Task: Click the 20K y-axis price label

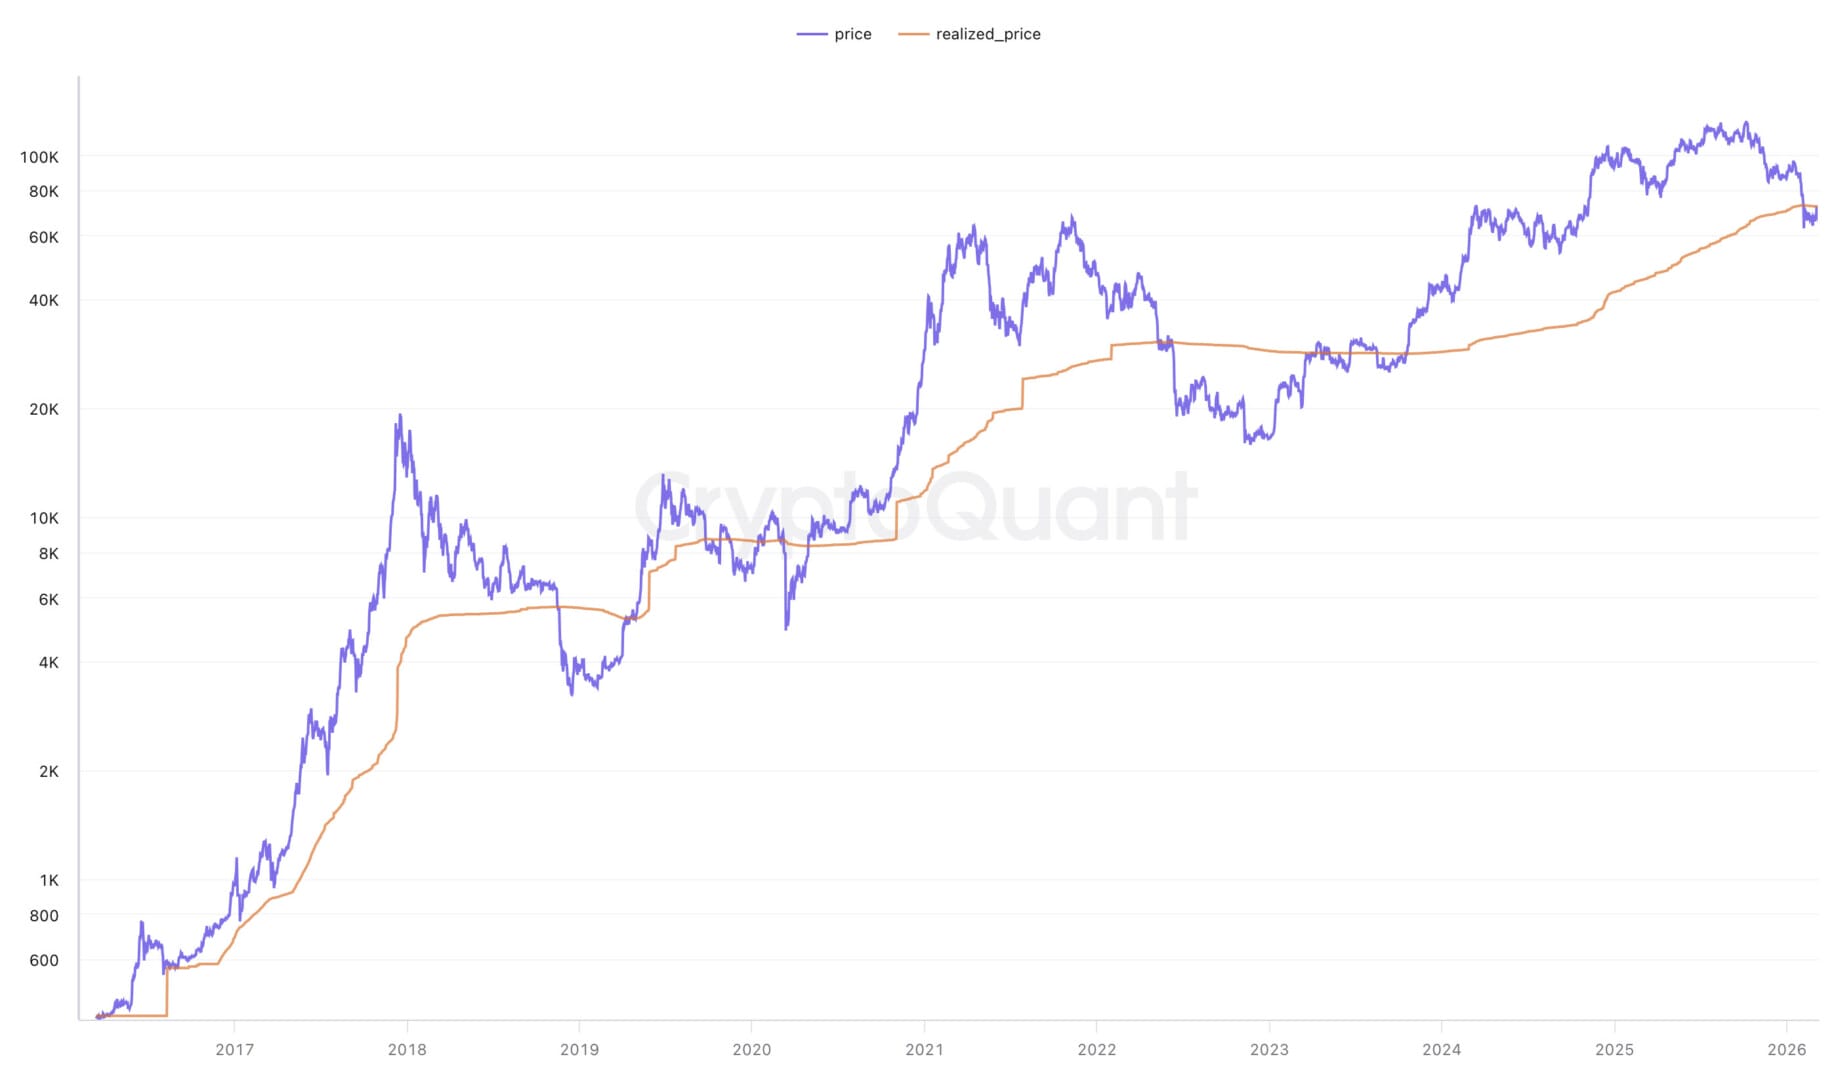Action: [x=44, y=409]
